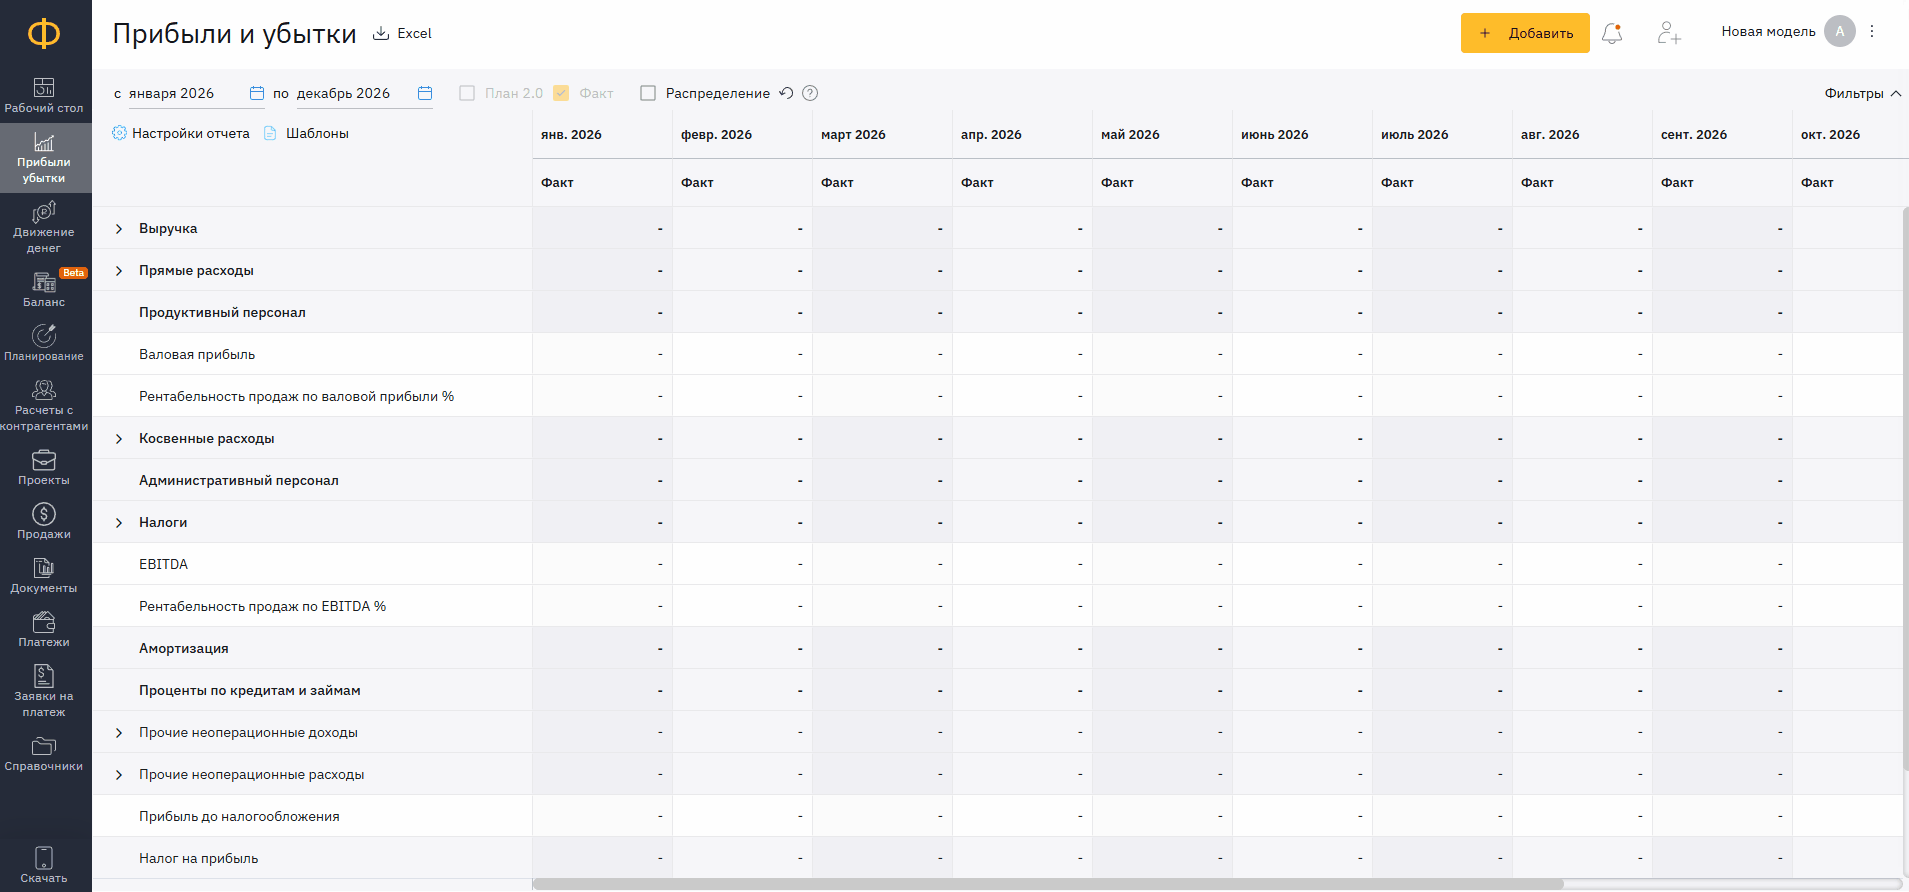This screenshot has height=892, width=1909.
Task: Expand the Косвенные расходы row
Action: point(119,439)
